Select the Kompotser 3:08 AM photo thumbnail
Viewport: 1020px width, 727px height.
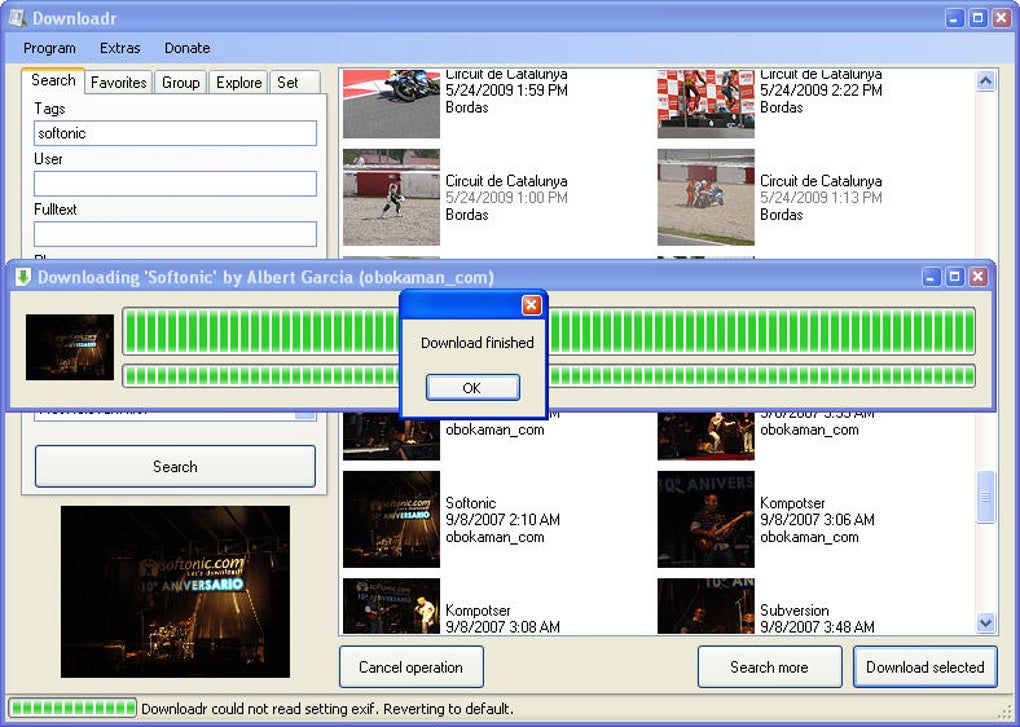tap(391, 606)
